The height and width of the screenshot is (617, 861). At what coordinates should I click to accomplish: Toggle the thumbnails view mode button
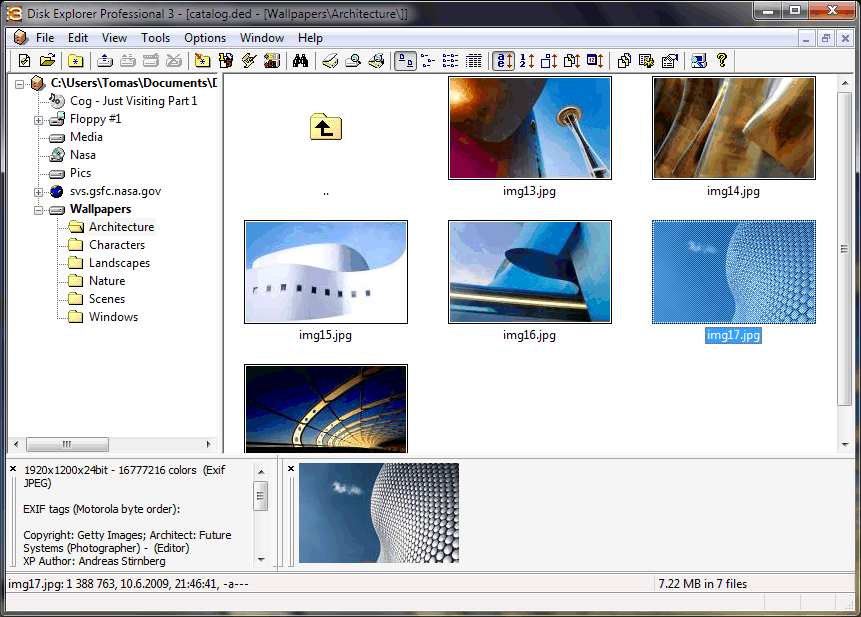406,61
